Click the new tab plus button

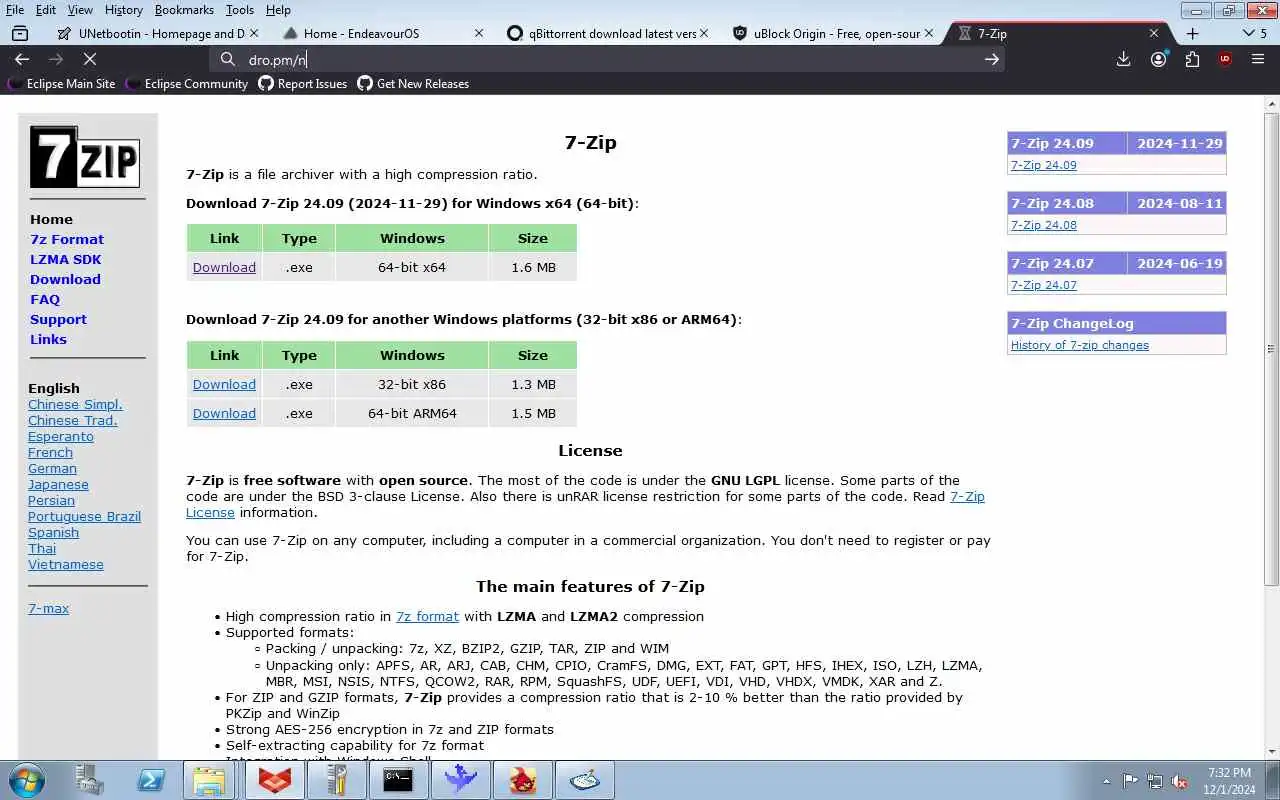1192,33
